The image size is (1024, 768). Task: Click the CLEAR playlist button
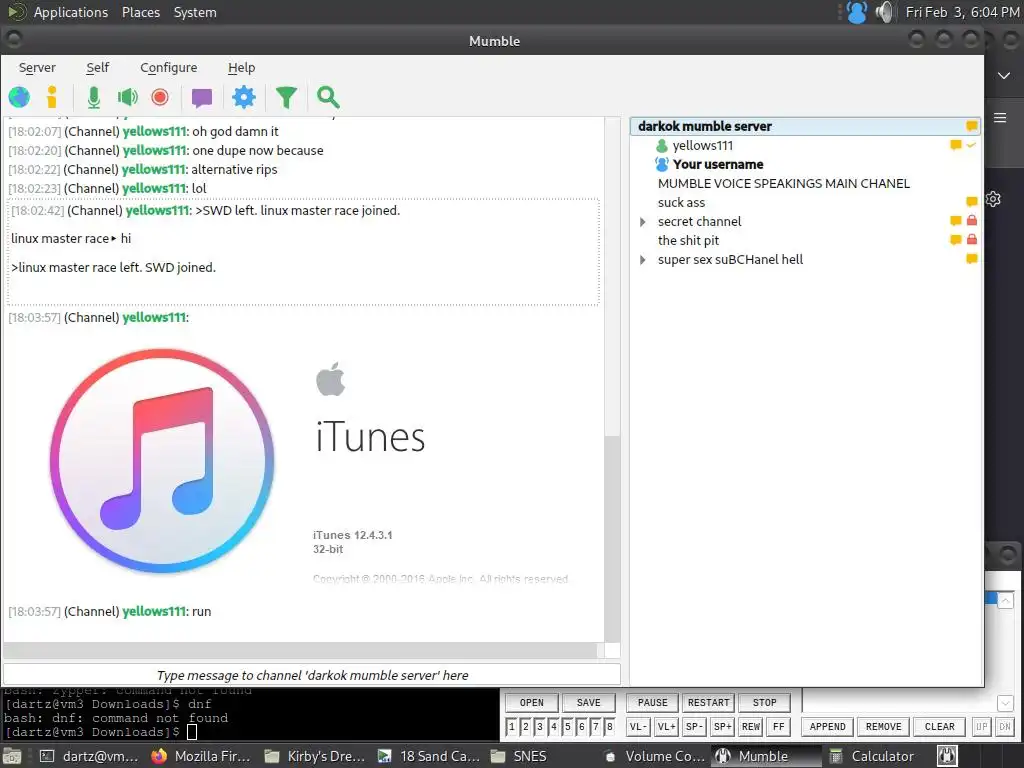pos(940,727)
